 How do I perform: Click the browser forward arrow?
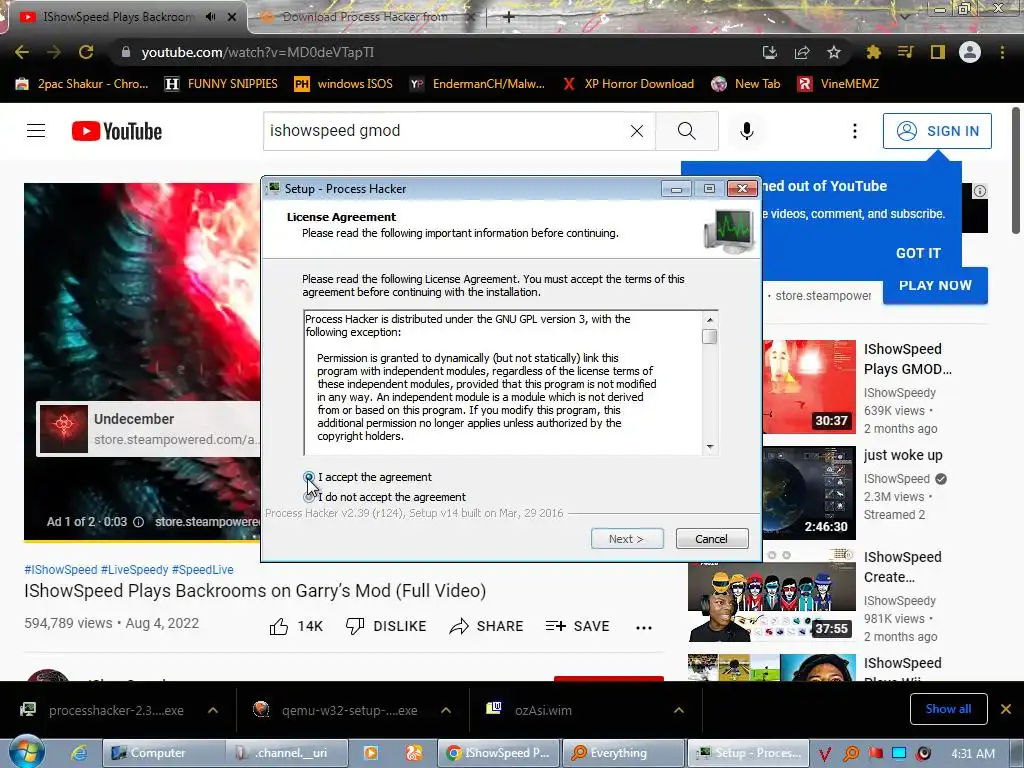click(54, 52)
